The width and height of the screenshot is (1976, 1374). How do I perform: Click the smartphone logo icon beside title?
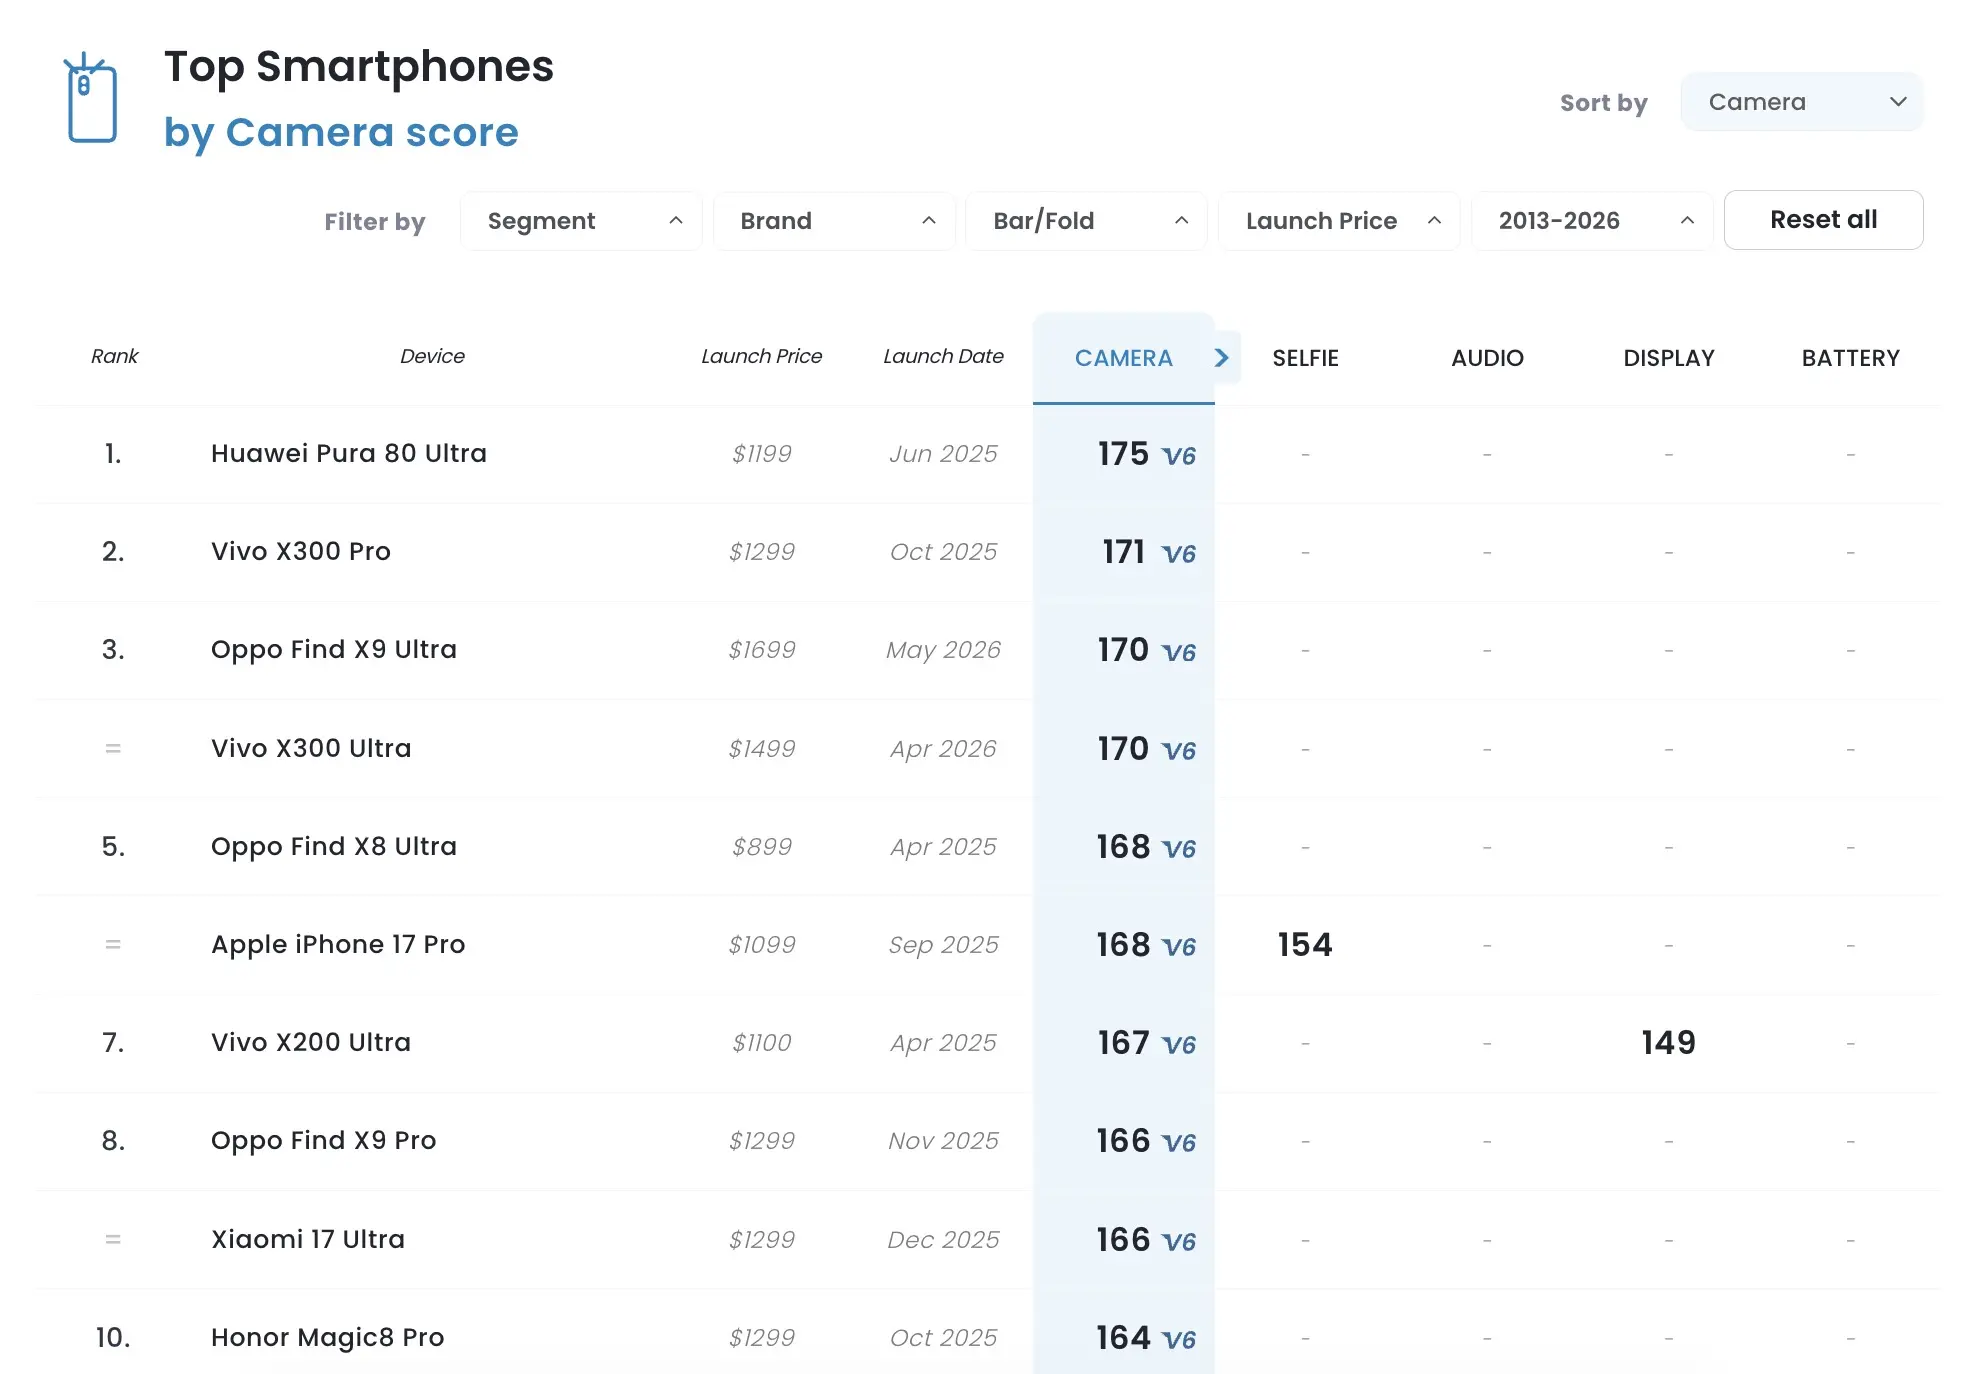coord(91,98)
